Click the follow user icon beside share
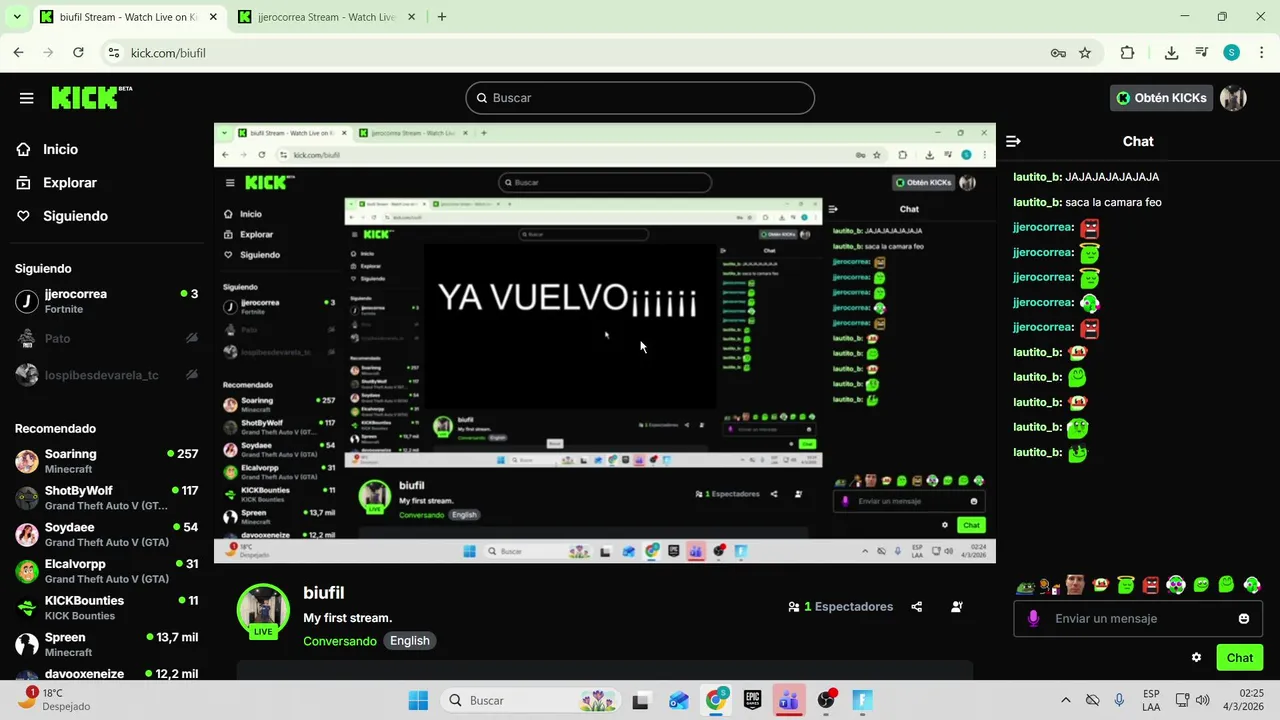Viewport: 1280px width, 720px height. click(957, 607)
